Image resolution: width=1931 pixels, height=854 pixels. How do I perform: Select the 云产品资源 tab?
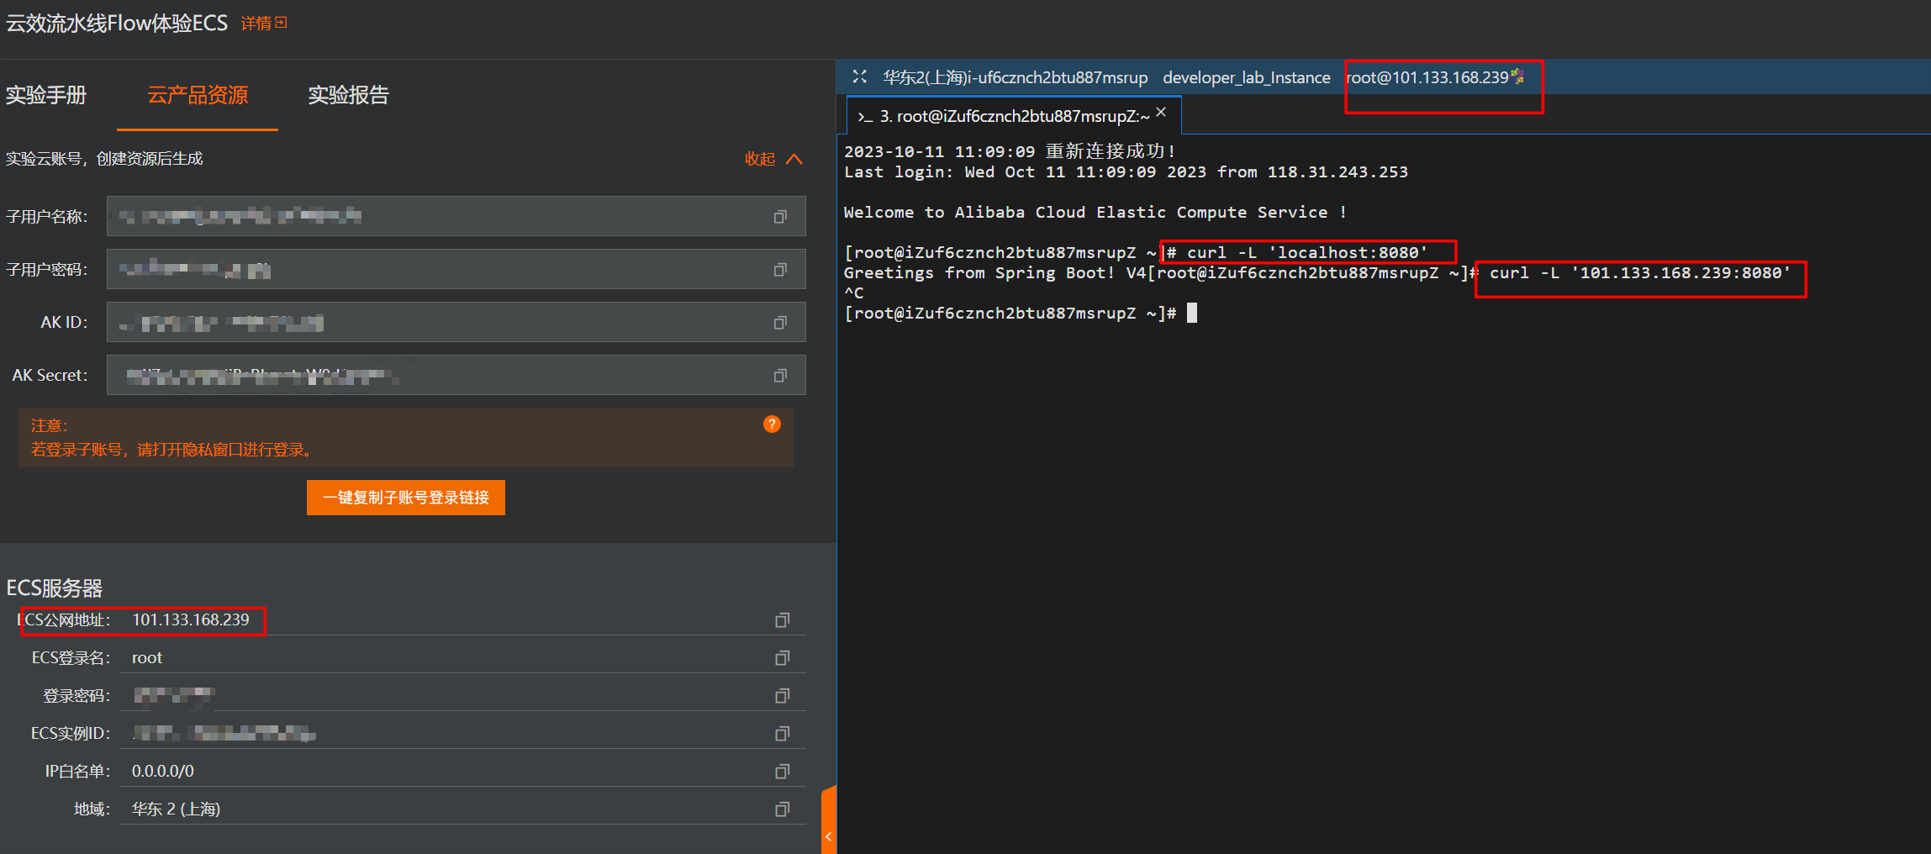(197, 95)
